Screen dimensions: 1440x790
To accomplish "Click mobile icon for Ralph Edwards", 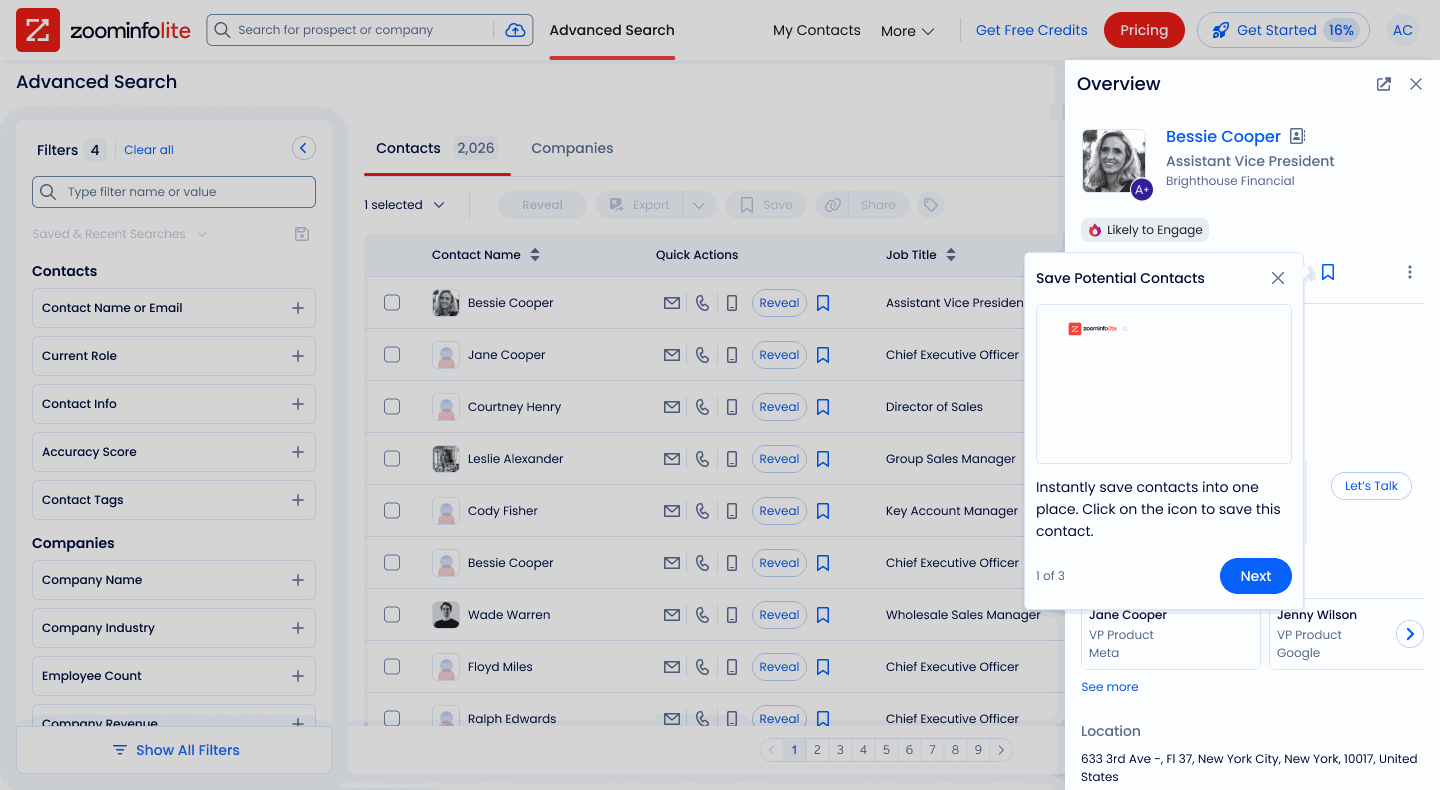I will click(x=732, y=719).
